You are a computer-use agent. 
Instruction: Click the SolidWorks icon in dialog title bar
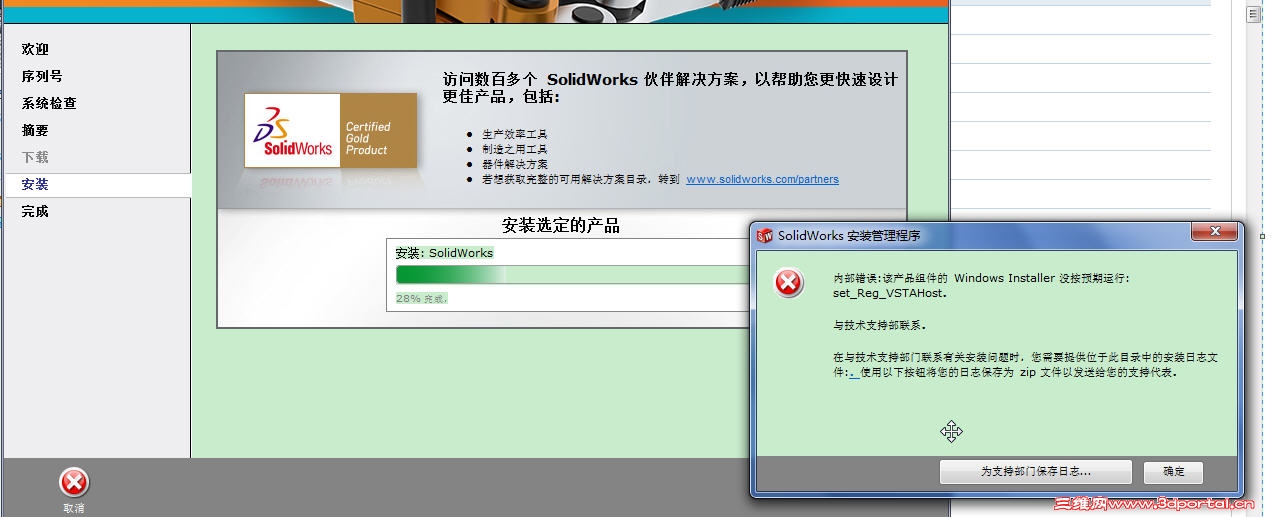(766, 236)
